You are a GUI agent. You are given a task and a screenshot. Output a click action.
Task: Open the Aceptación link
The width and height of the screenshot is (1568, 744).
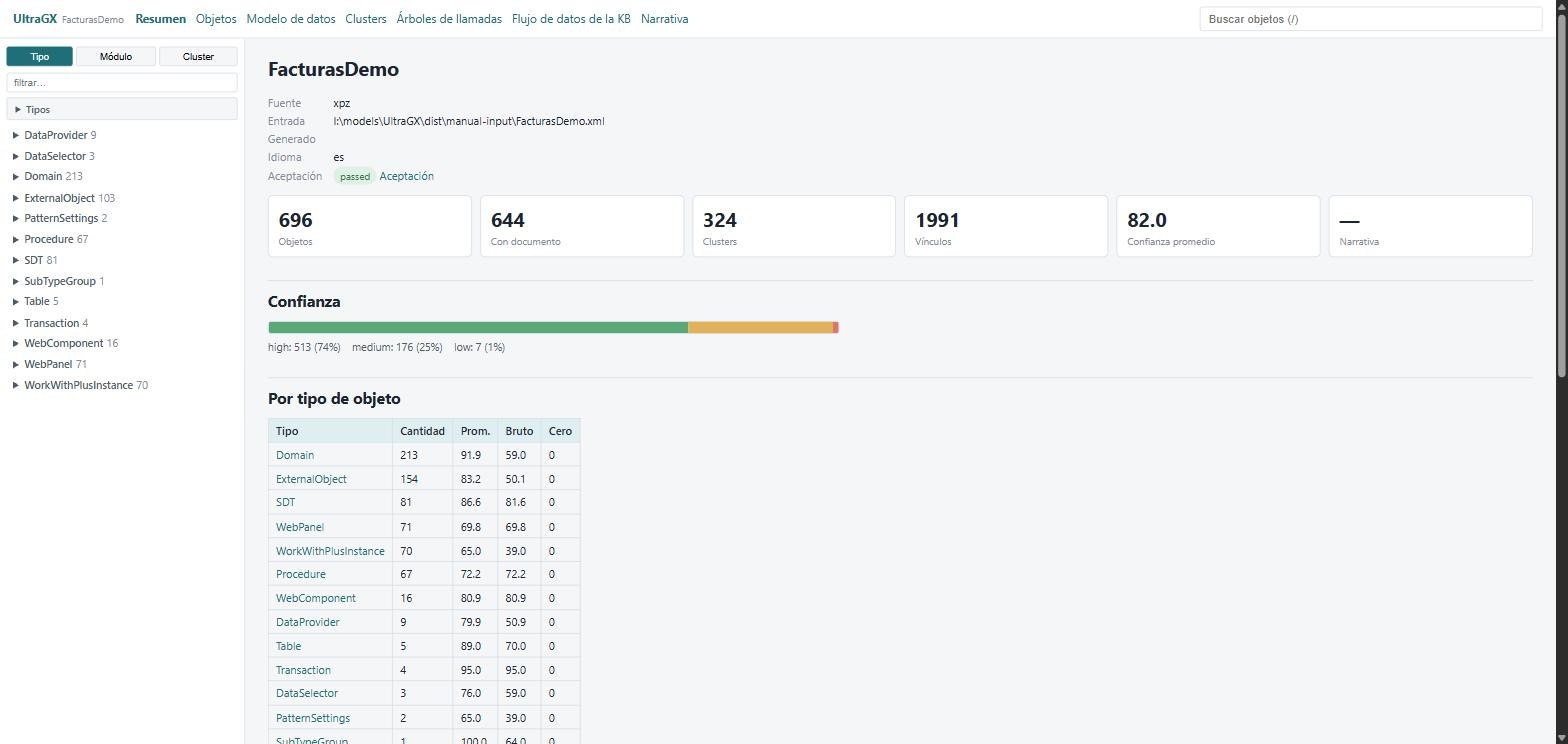click(x=406, y=176)
